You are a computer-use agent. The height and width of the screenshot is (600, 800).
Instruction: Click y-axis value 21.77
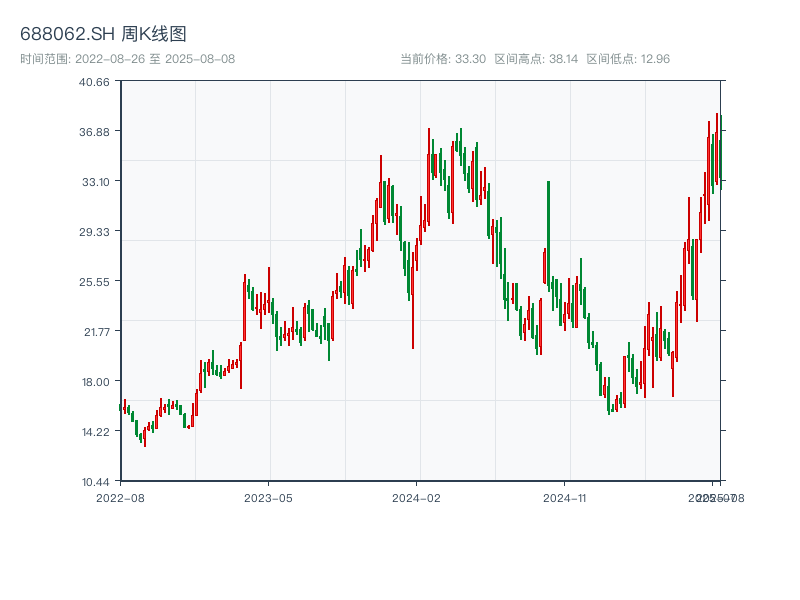[97, 332]
